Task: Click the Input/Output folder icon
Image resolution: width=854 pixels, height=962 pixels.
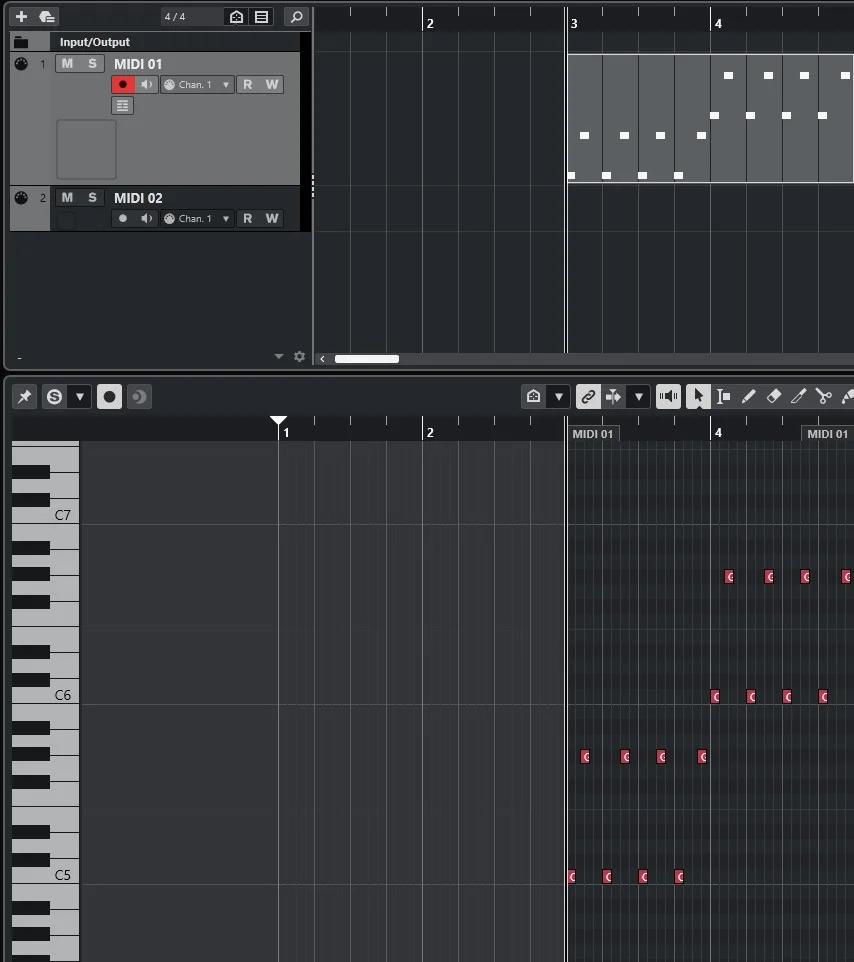Action: click(x=21, y=42)
